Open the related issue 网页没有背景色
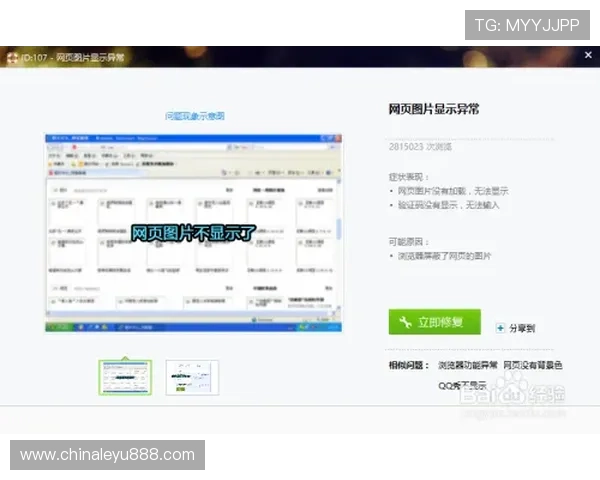The image size is (600, 480). [532, 365]
